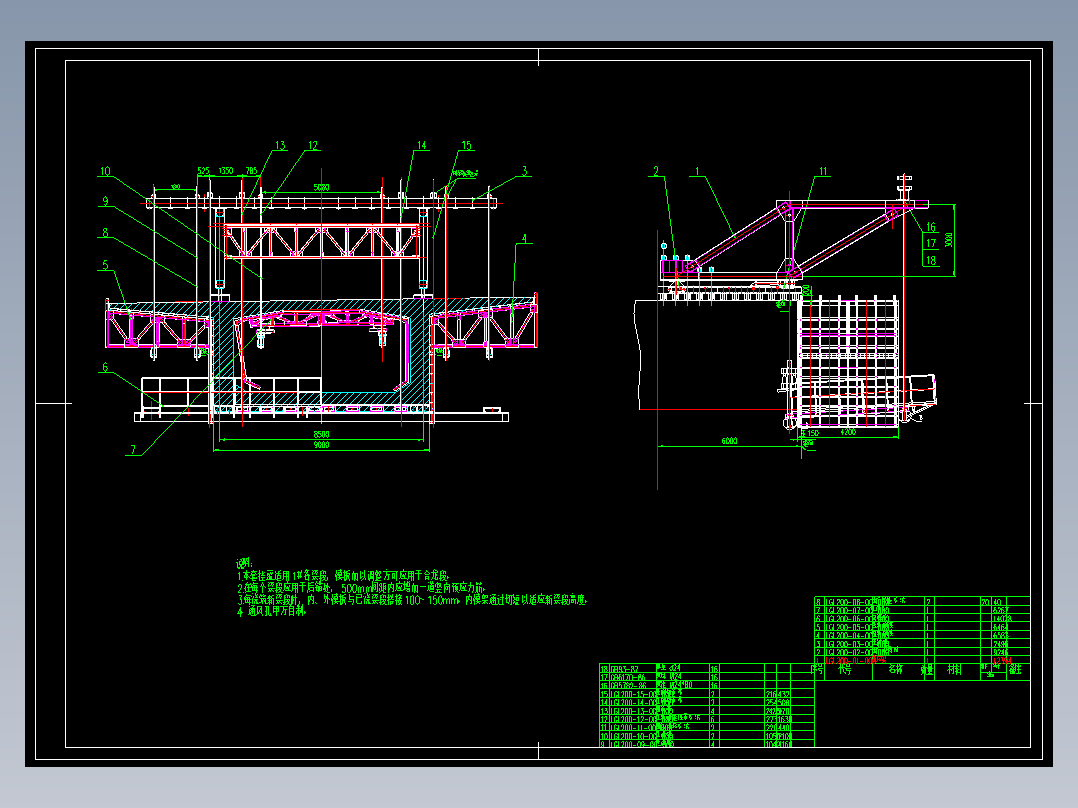This screenshot has height=808, width=1078.
Task: Click the fourth green note line starting with 4
Action: (x=272, y=611)
